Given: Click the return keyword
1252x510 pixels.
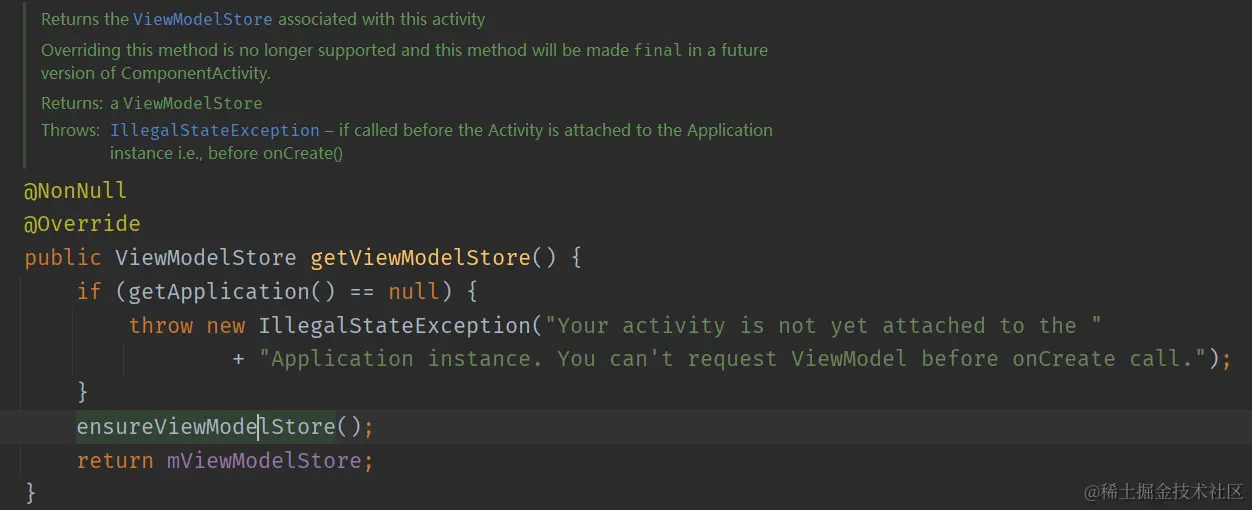Looking at the screenshot, I should pyautogui.click(x=115, y=461).
